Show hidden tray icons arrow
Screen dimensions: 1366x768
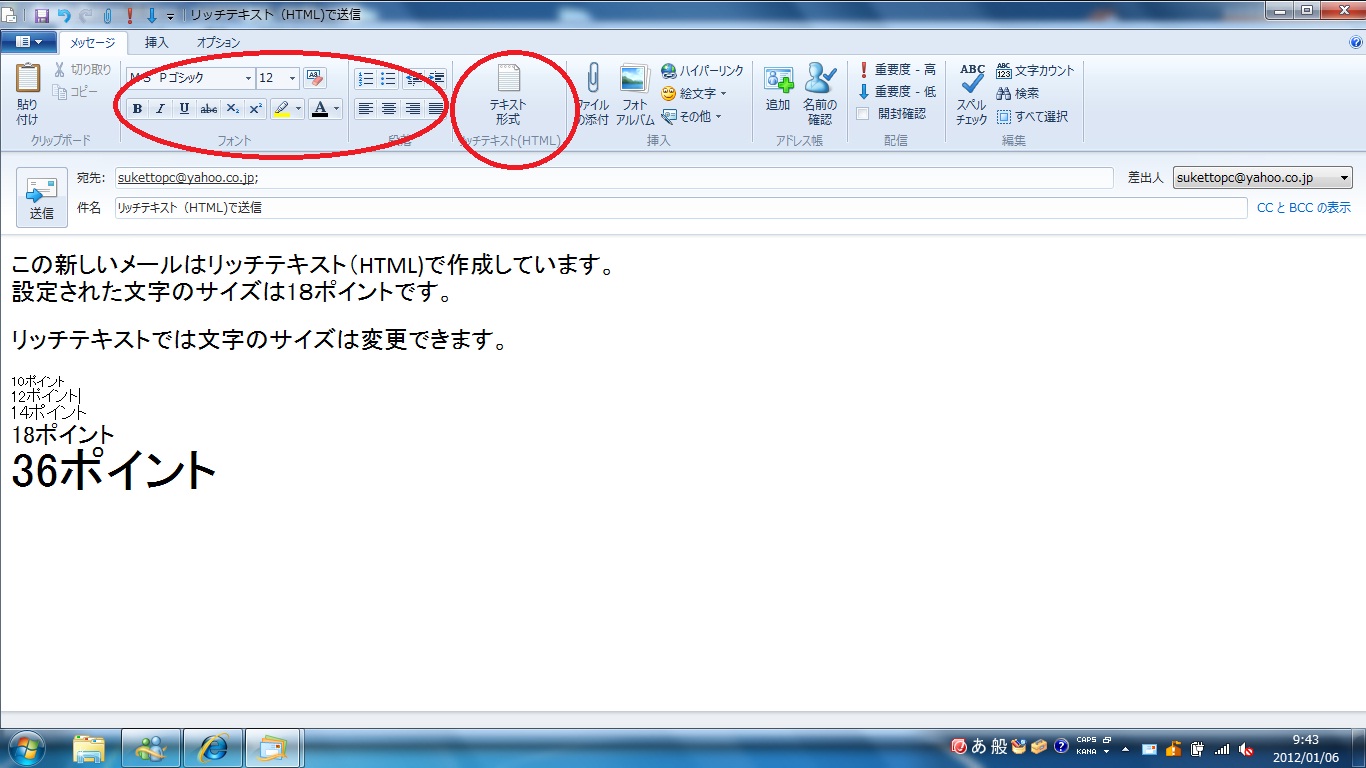(x=1125, y=749)
